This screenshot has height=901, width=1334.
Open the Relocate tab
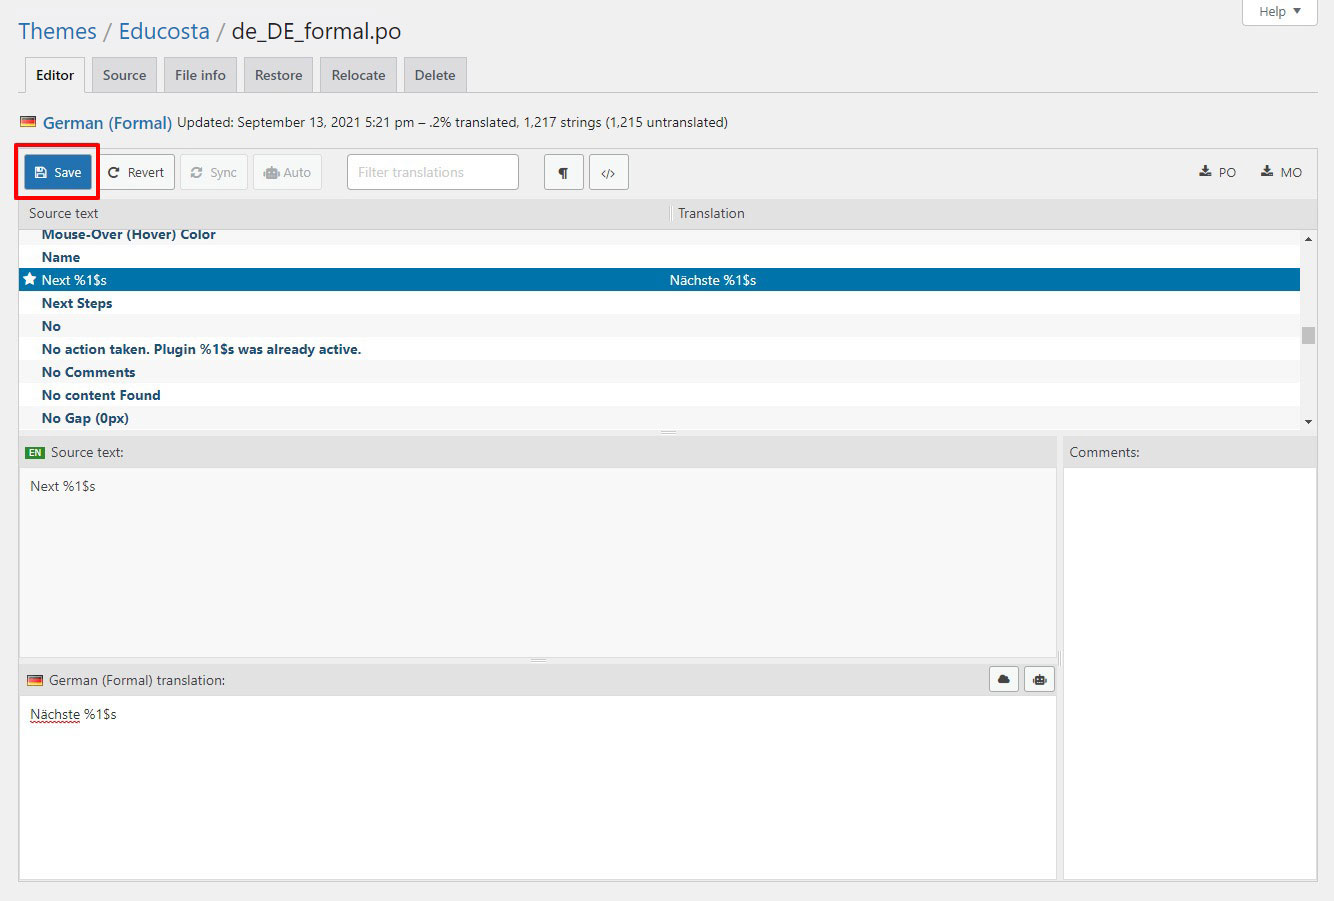pyautogui.click(x=358, y=75)
